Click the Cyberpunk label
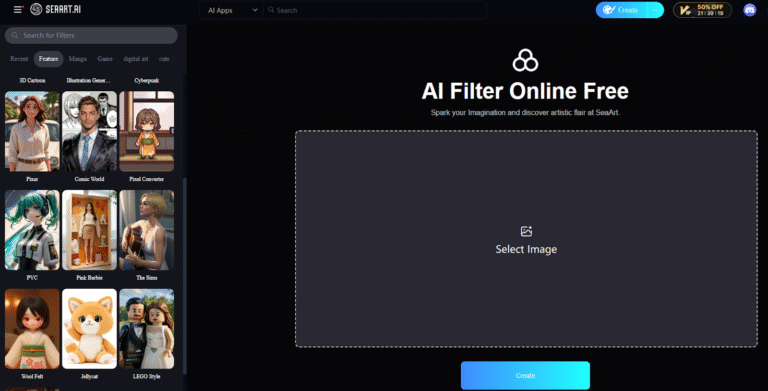 coord(146,80)
